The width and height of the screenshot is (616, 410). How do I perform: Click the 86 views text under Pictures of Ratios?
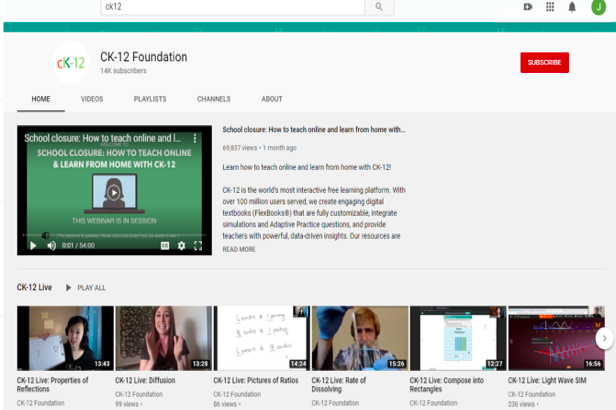click(x=225, y=404)
